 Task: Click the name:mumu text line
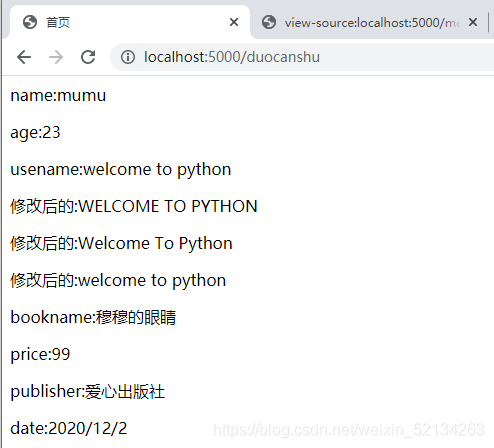(x=58, y=96)
